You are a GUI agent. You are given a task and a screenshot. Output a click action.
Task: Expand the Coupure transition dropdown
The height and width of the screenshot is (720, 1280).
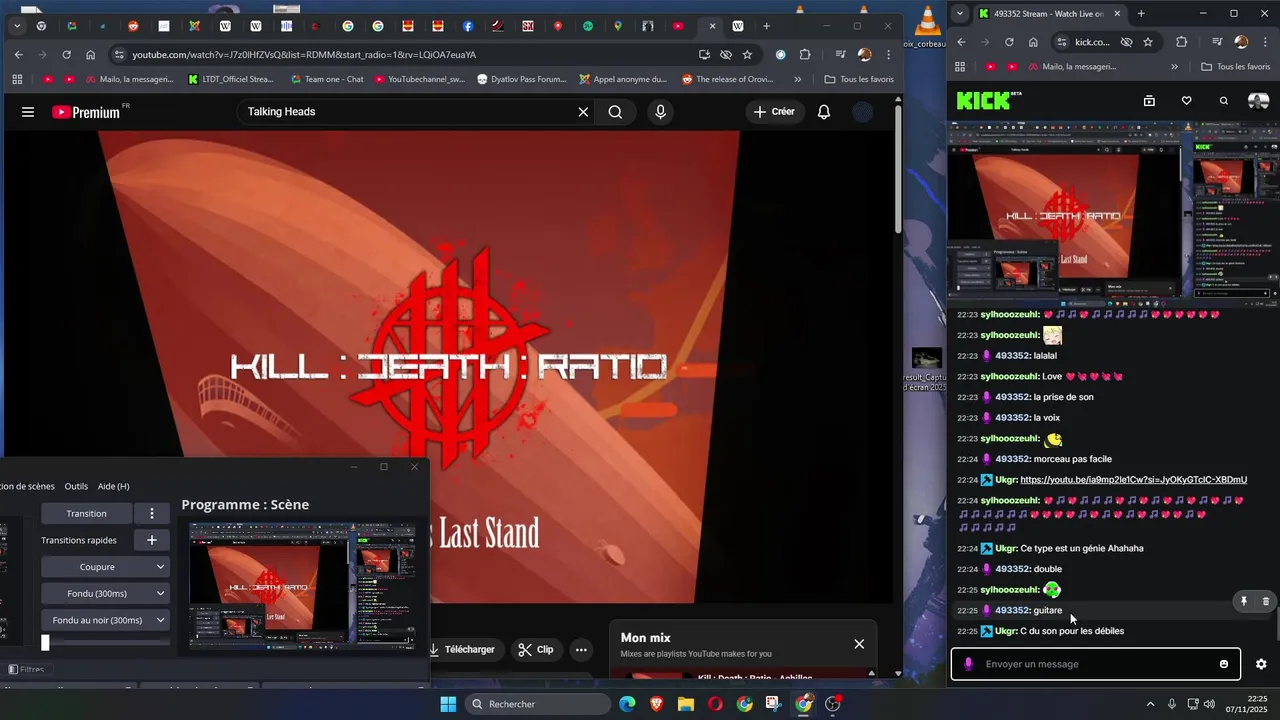click(x=105, y=567)
